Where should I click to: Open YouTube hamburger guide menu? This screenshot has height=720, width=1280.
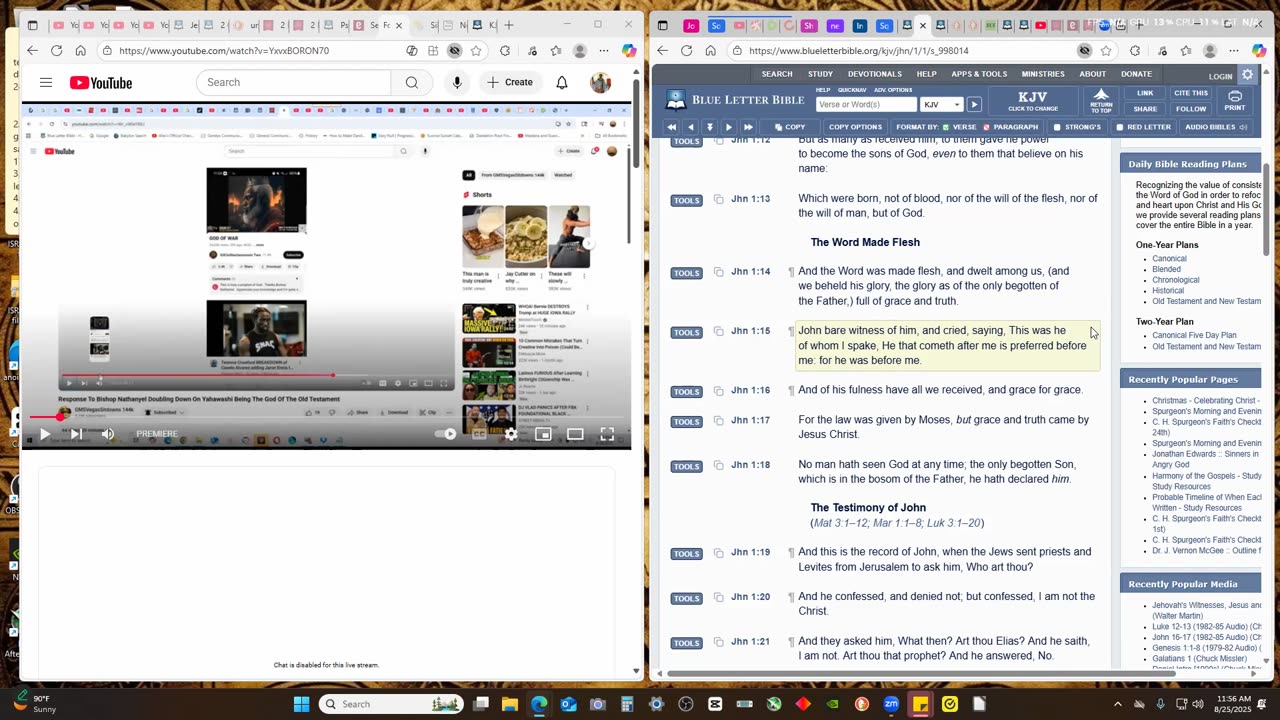(x=46, y=83)
